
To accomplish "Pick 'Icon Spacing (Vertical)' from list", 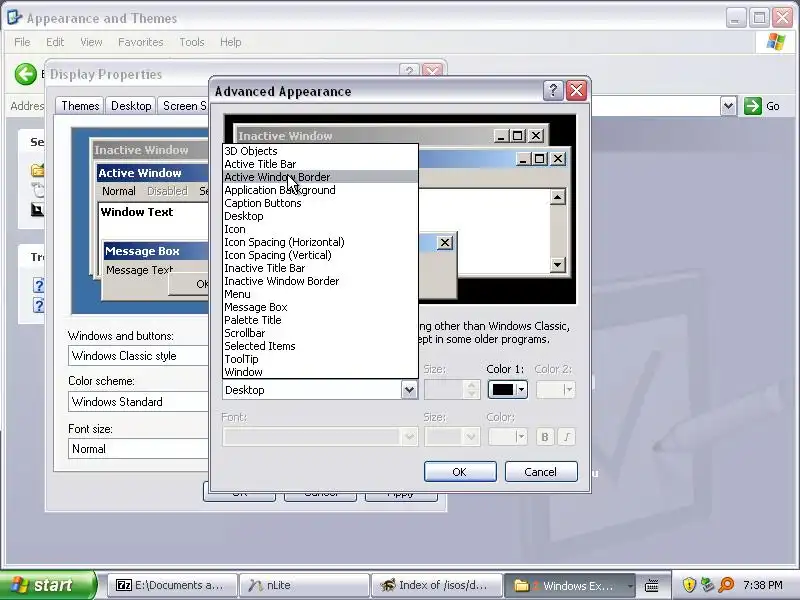I will click(320, 255).
